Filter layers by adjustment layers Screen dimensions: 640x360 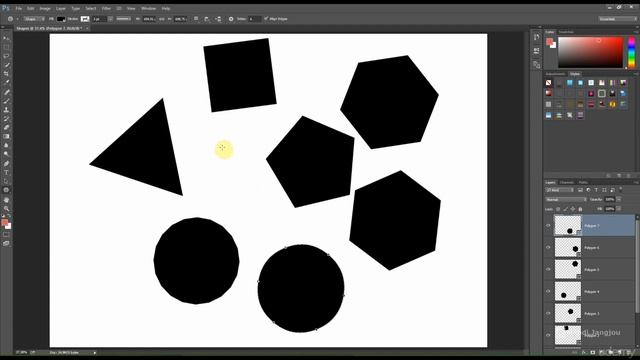tap(588, 190)
